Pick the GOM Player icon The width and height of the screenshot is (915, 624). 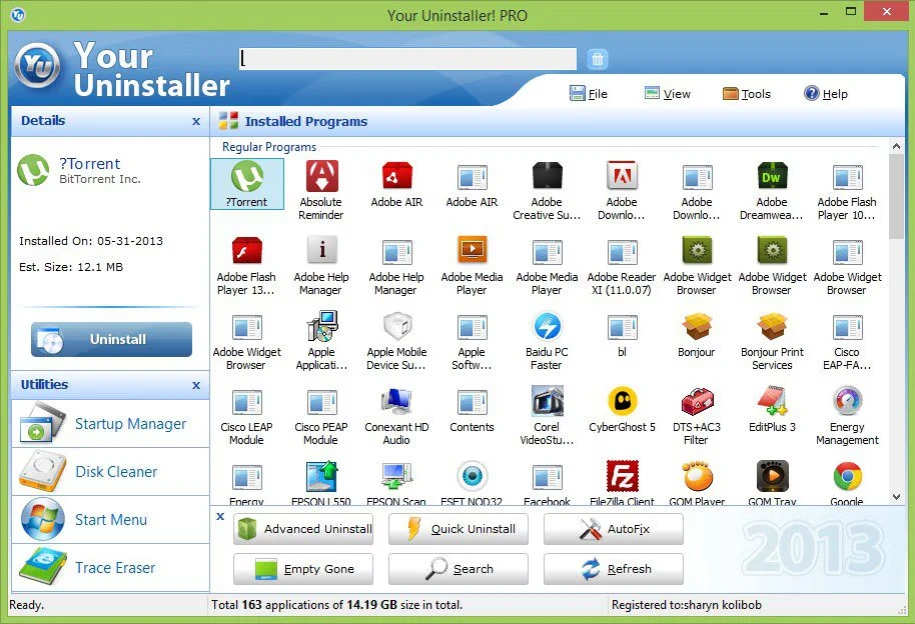(697, 477)
